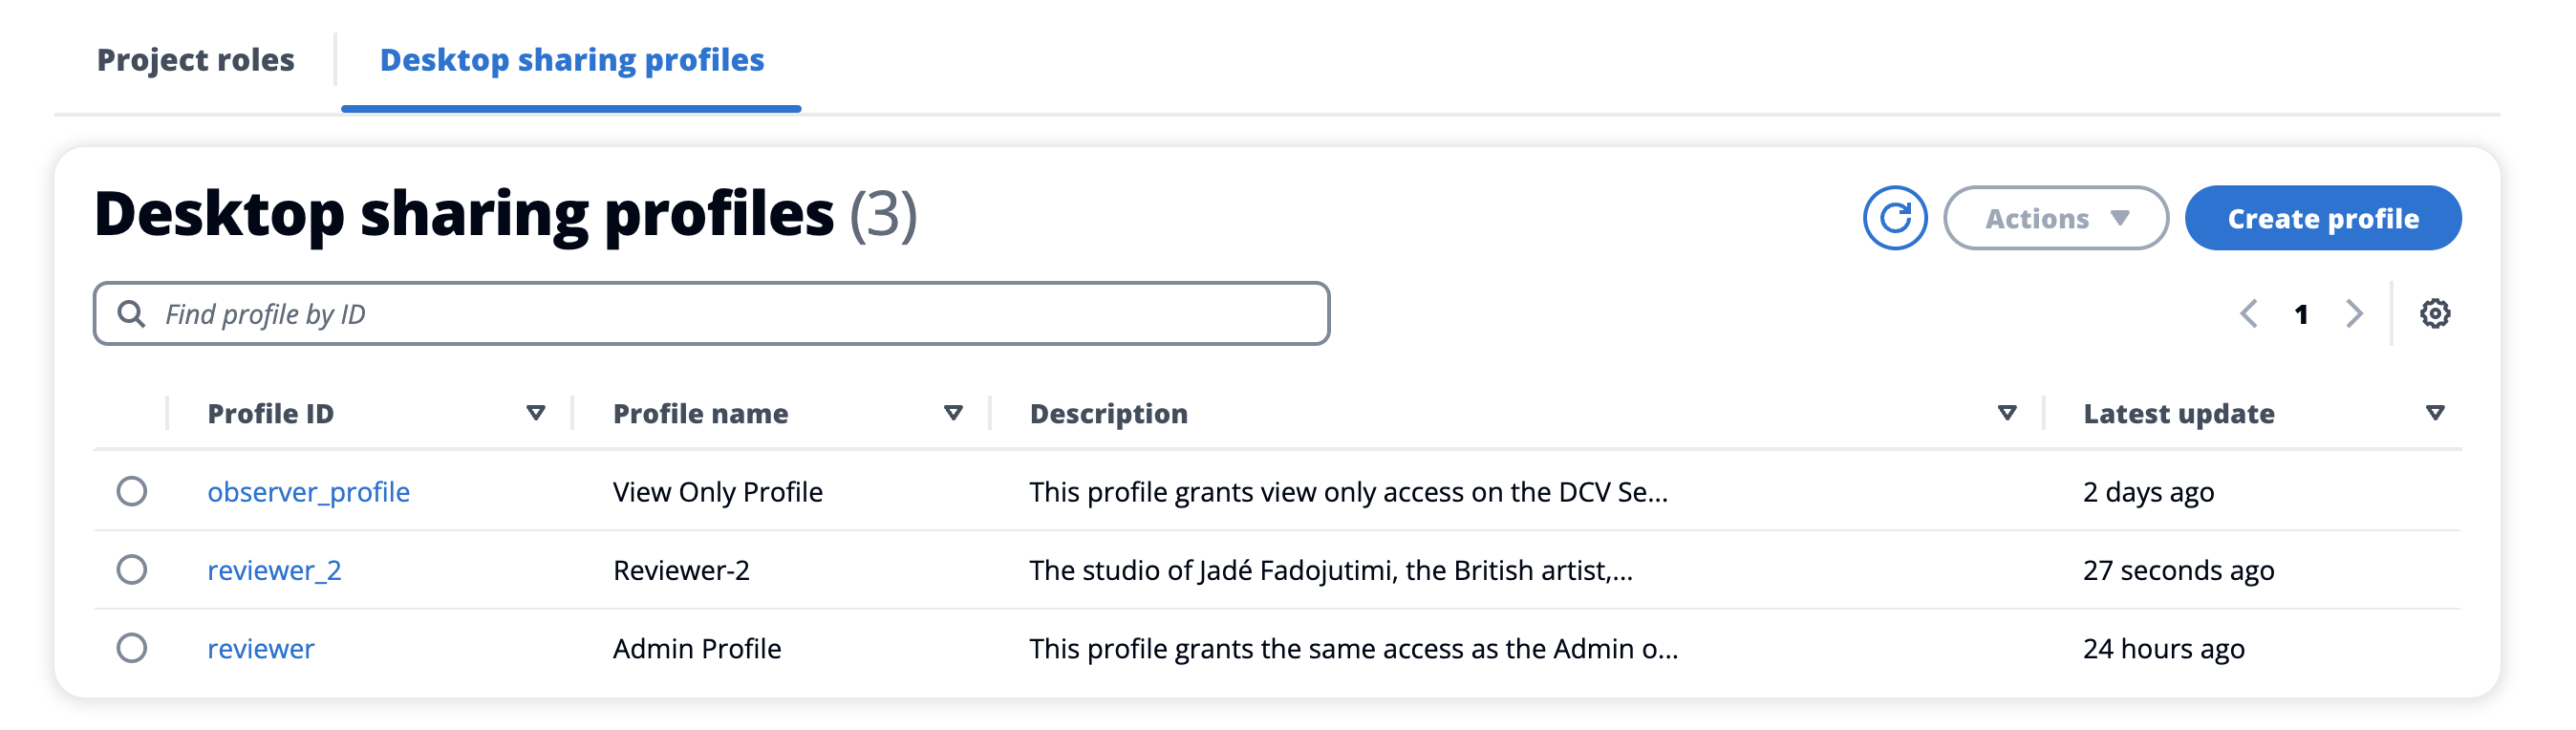The height and width of the screenshot is (730, 2576).
Task: Open the Profile name column filter icon
Action: [953, 412]
